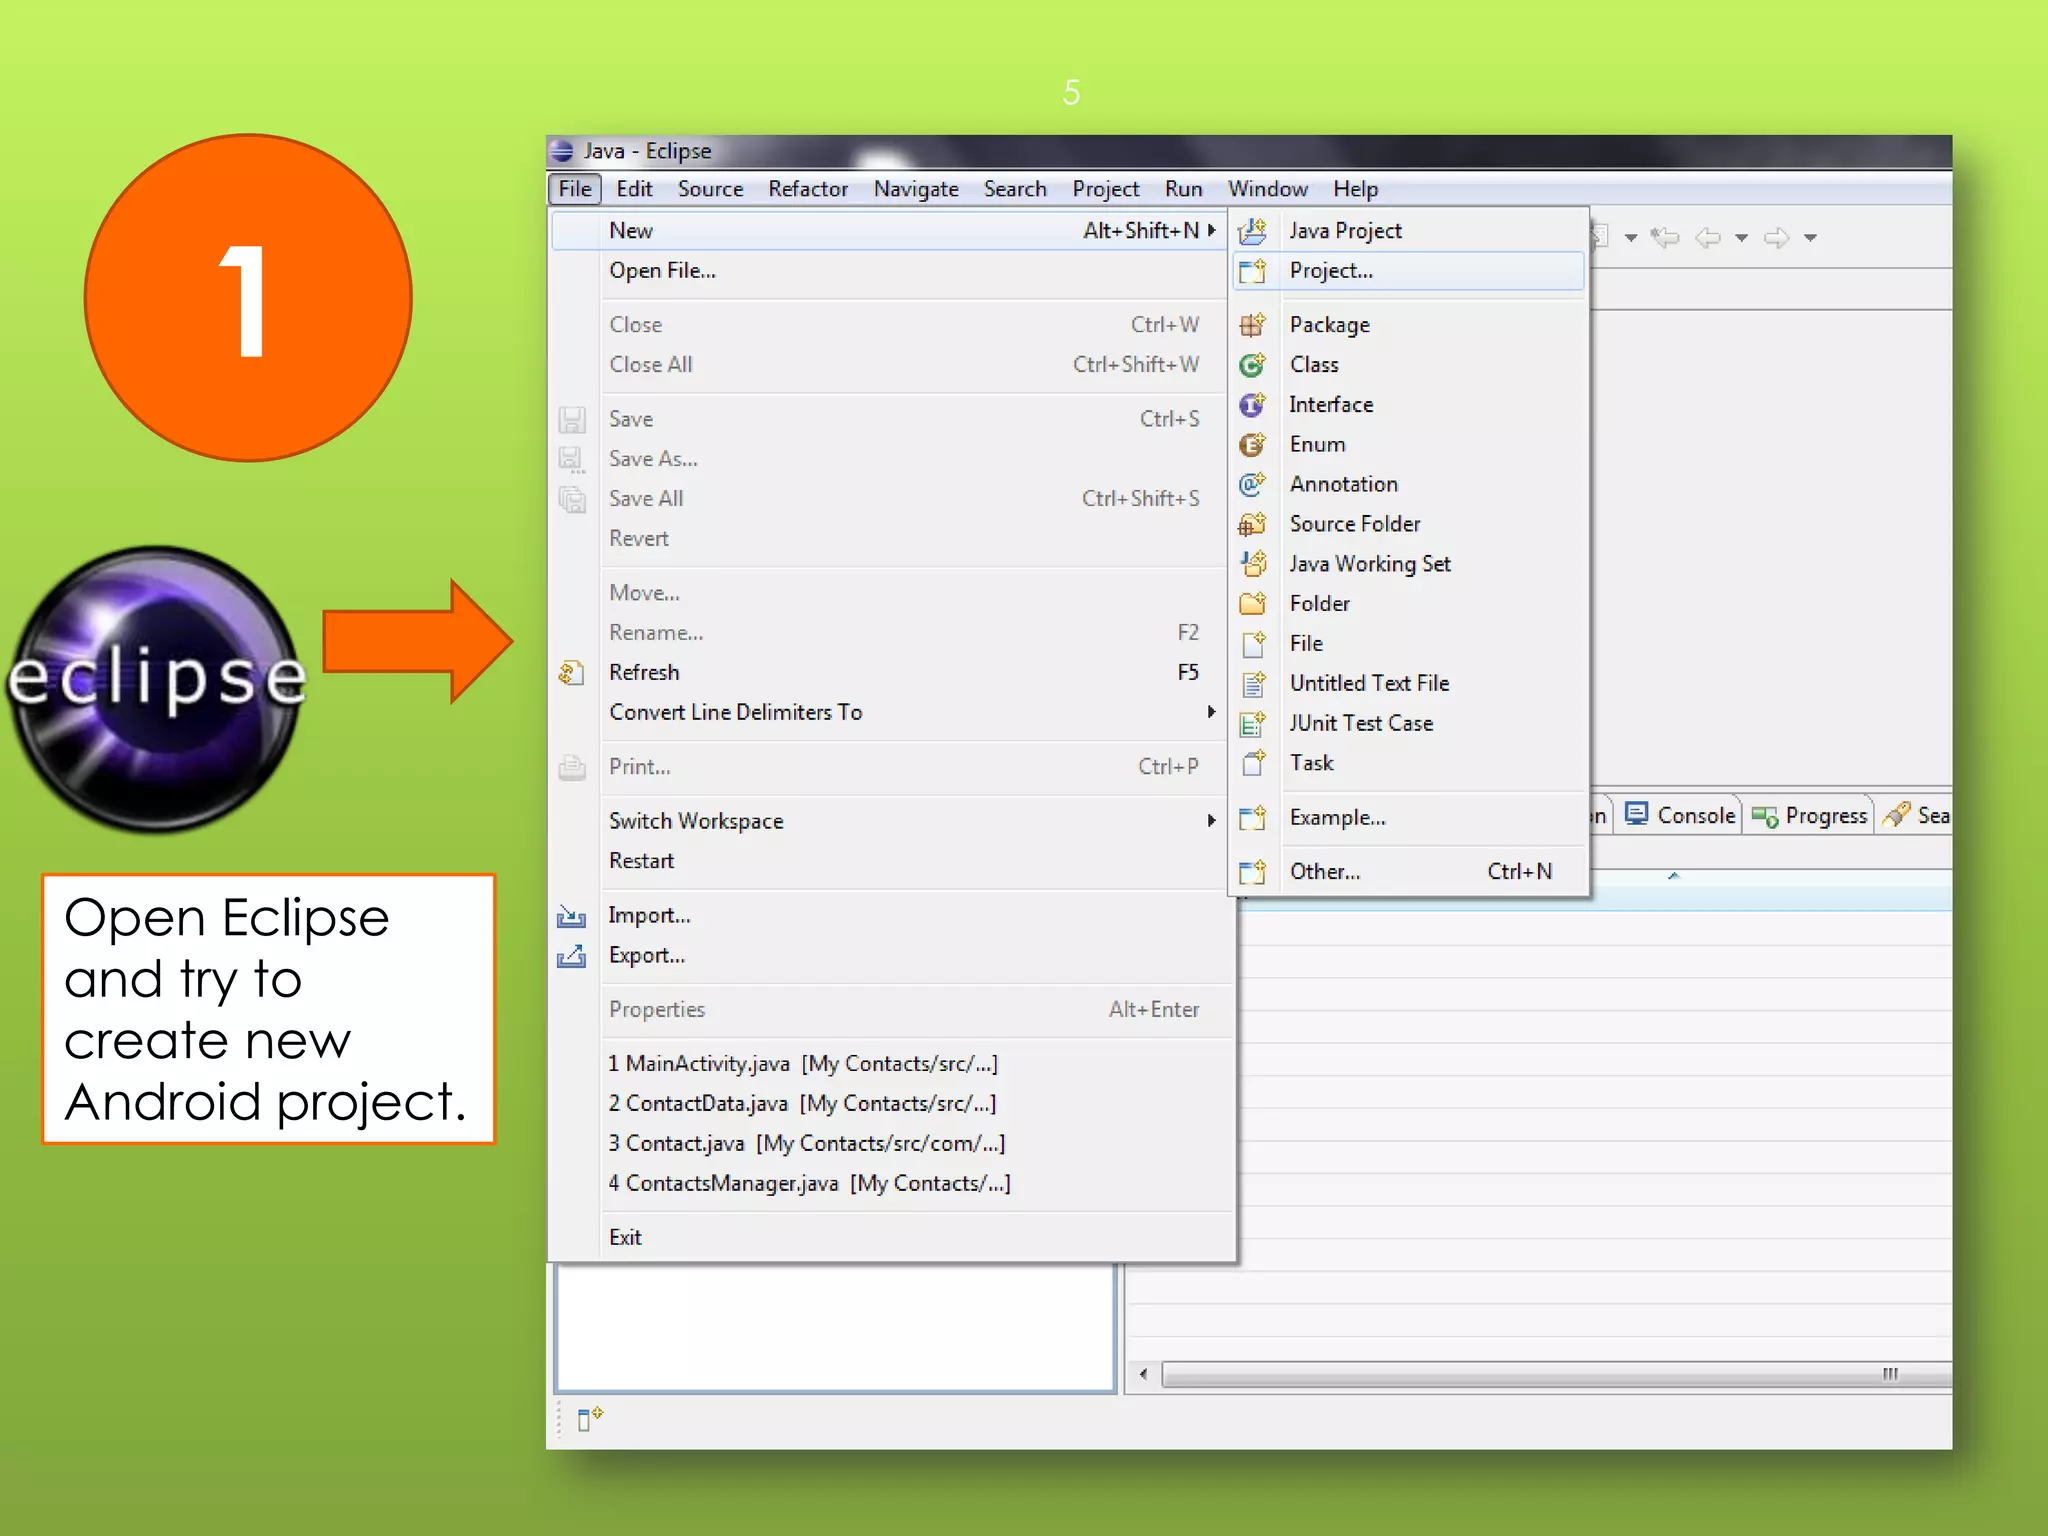Expand Convert Line Delimiters To submenu

1212,712
